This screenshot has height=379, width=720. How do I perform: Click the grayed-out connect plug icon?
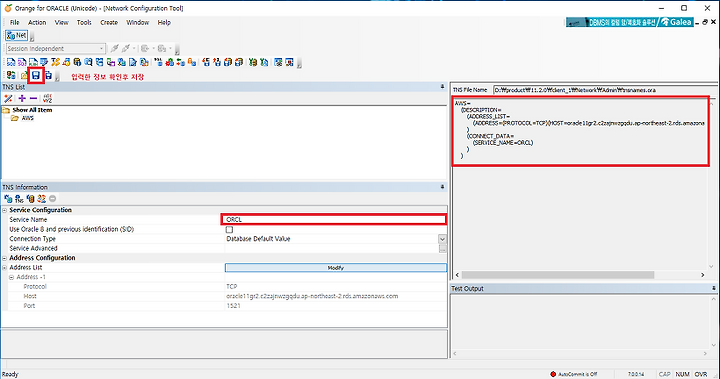(115, 48)
